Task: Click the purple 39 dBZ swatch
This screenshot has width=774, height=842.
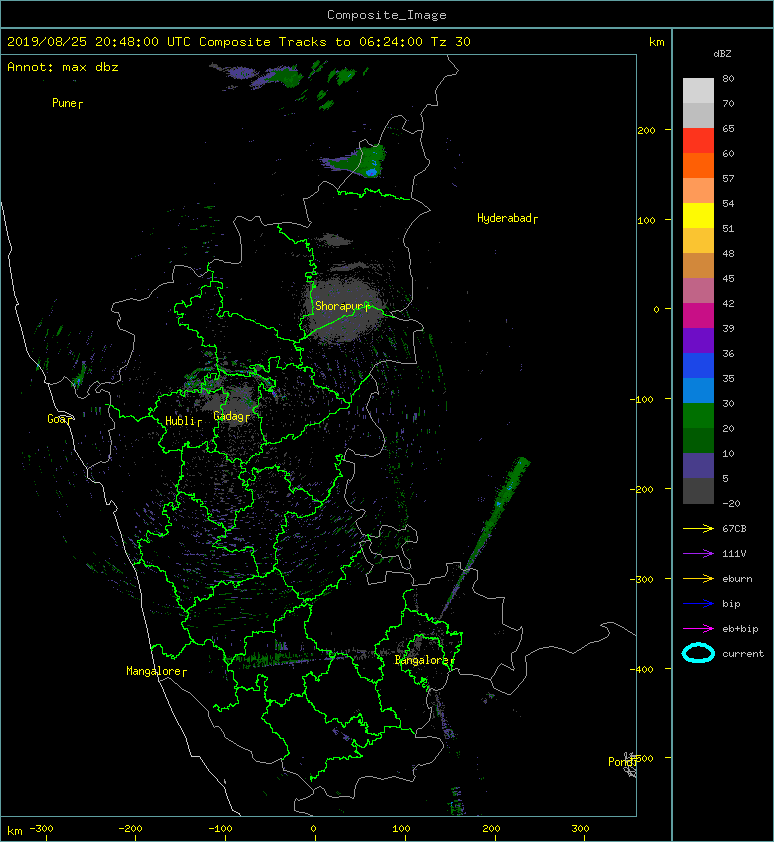Action: [698, 340]
